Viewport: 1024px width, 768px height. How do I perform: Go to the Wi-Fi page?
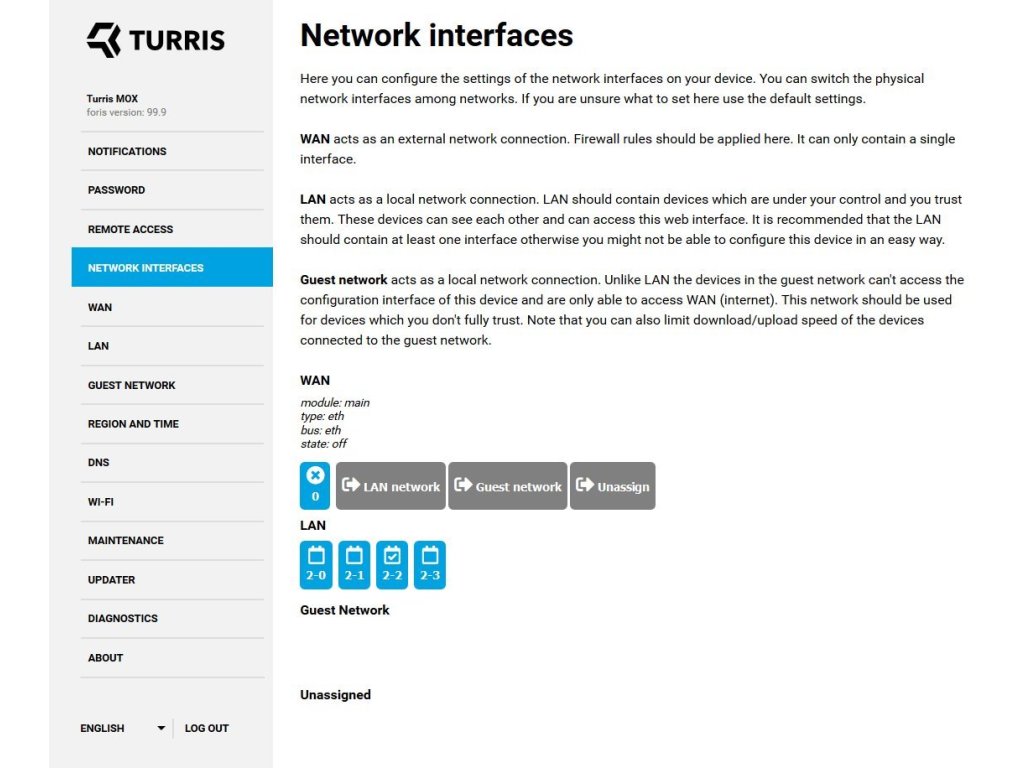click(100, 502)
